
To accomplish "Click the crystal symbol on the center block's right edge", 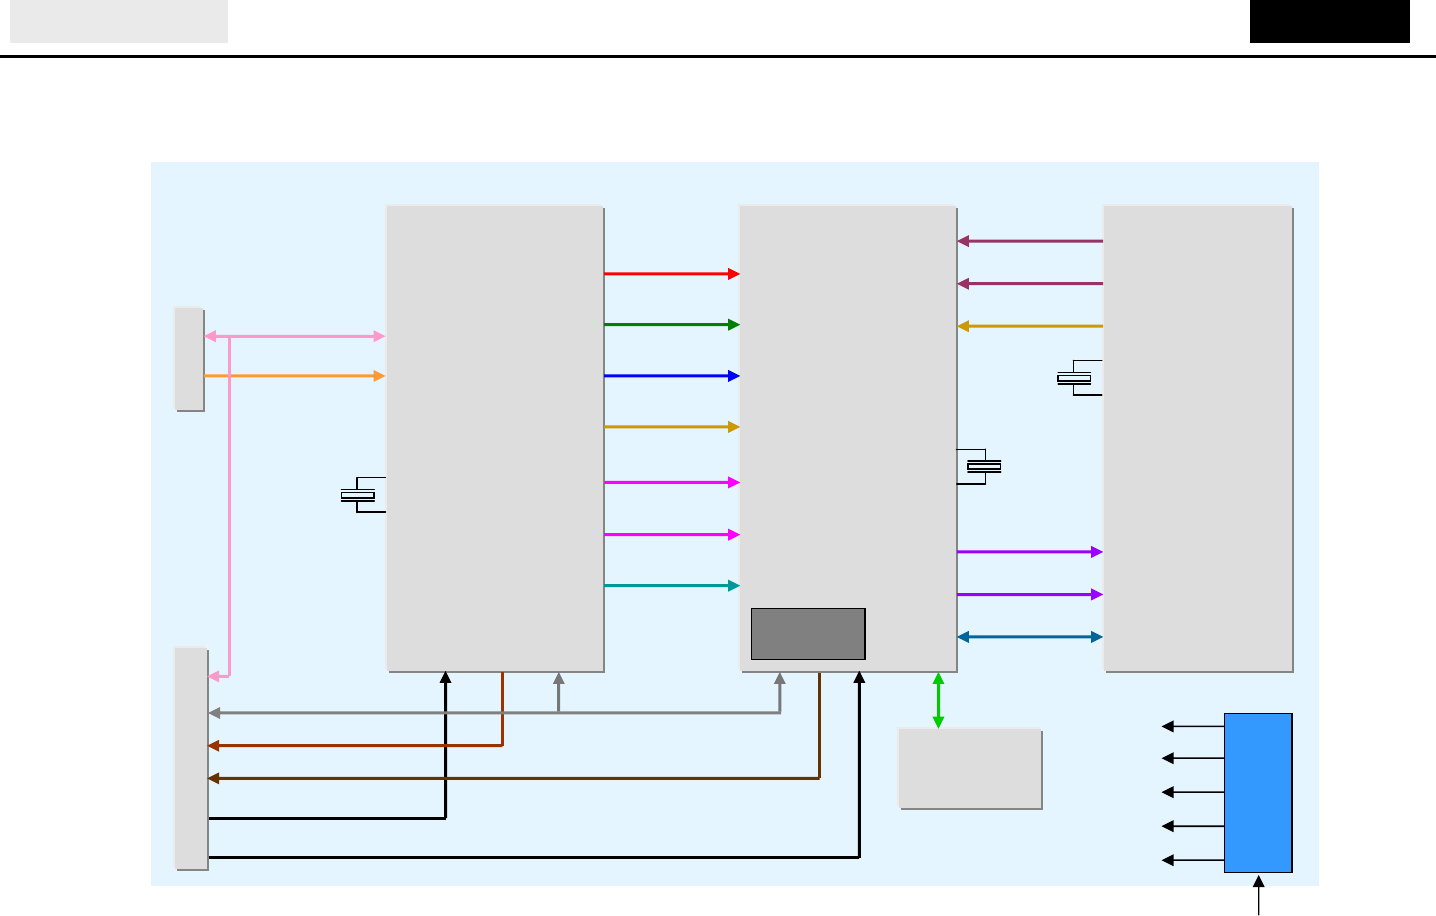I will pyautogui.click(x=979, y=466).
